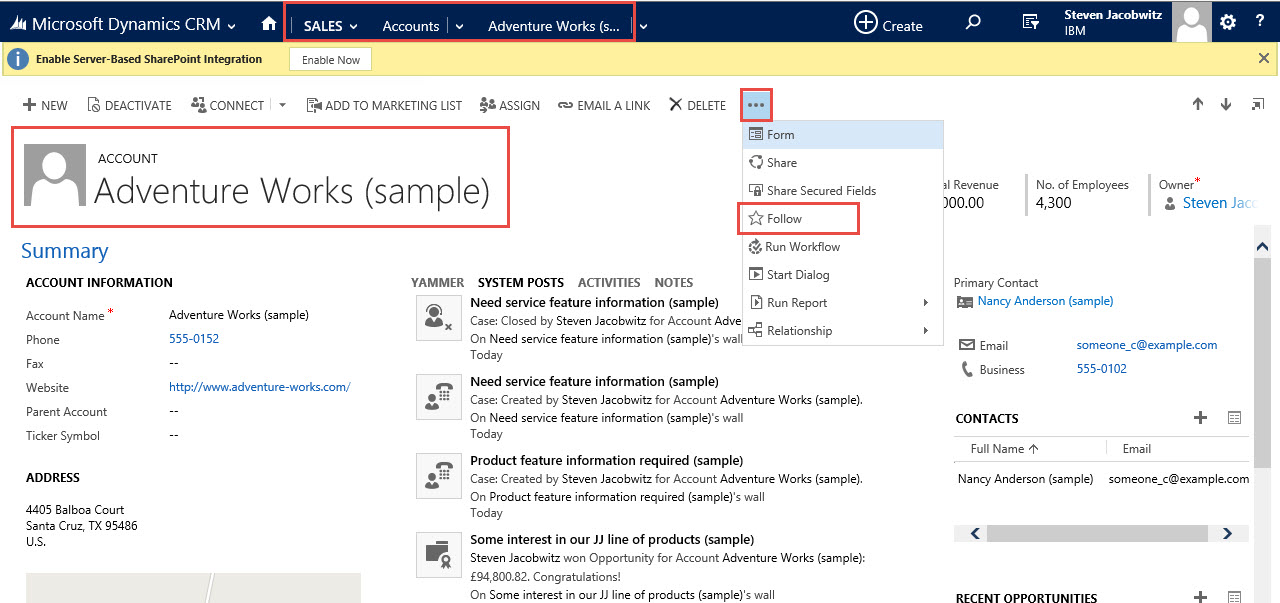1280x603 pixels.
Task: Click the Home icon in navigation bar
Action: 268,24
